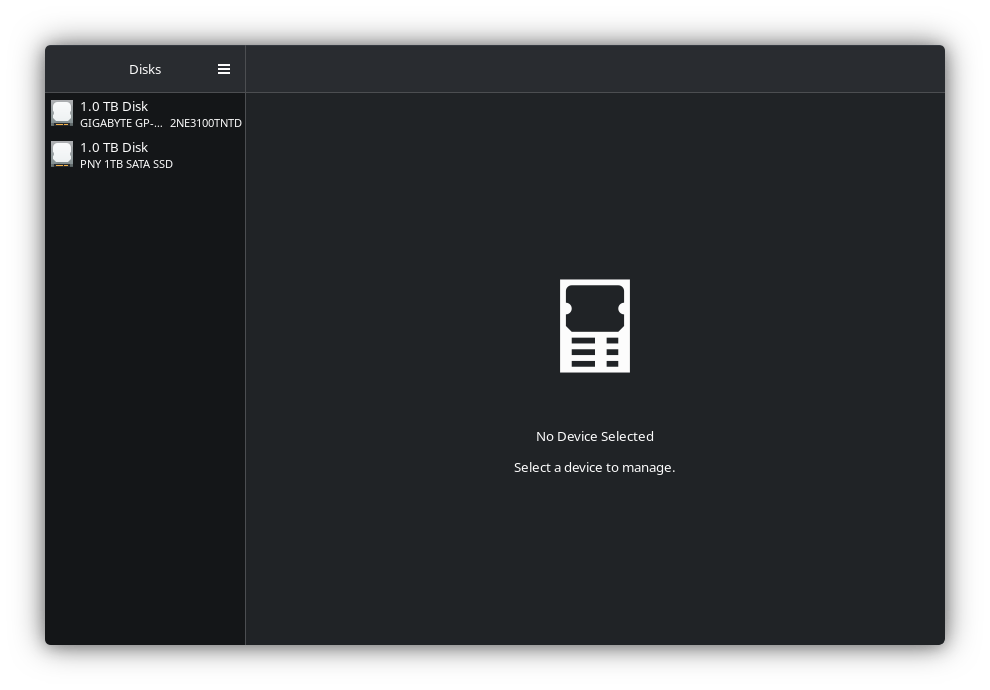Click the drive icon beside 2NE3100TNTD
Image resolution: width=990 pixels, height=690 pixels.
point(62,113)
